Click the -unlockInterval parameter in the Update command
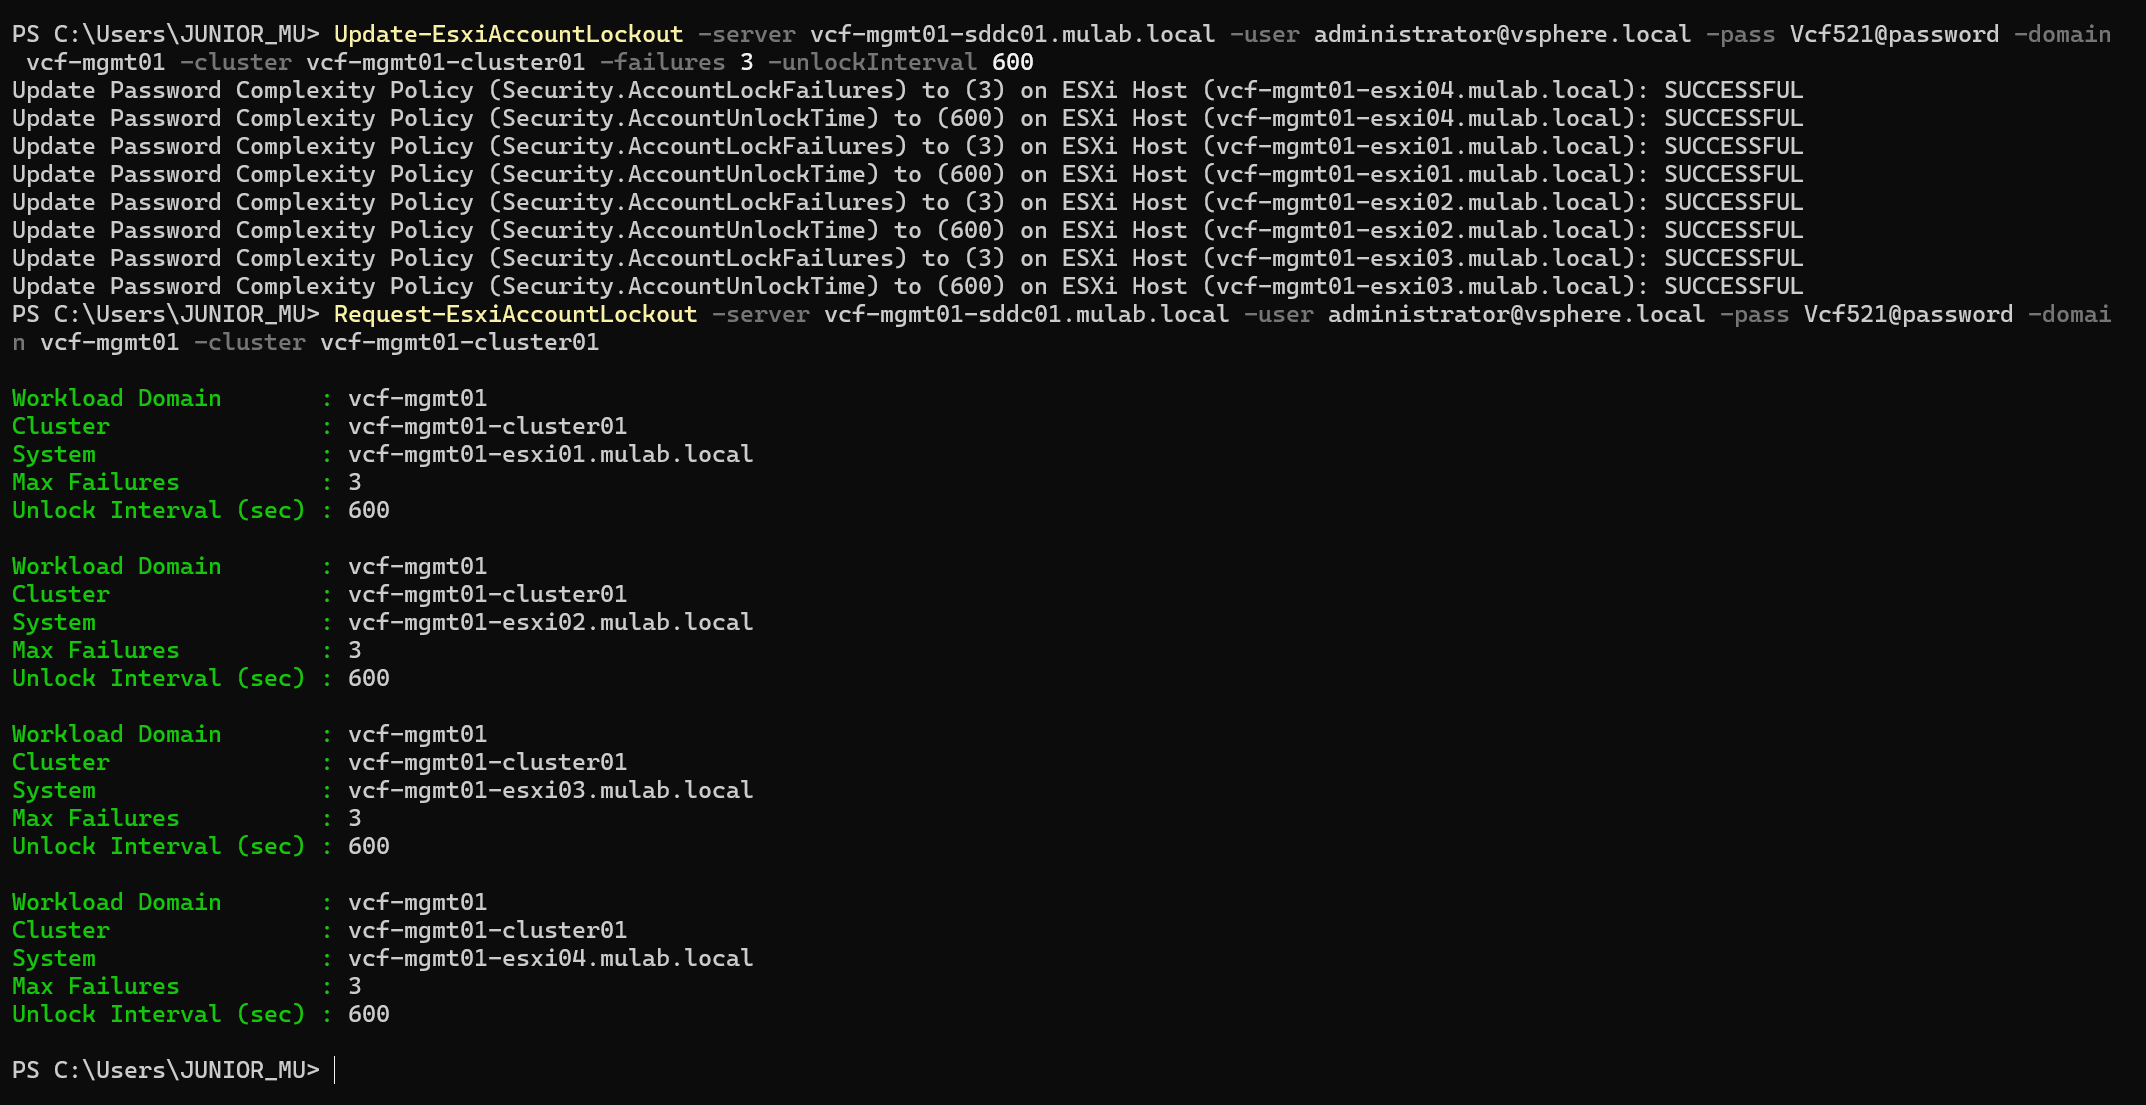The image size is (2146, 1105). [x=872, y=62]
